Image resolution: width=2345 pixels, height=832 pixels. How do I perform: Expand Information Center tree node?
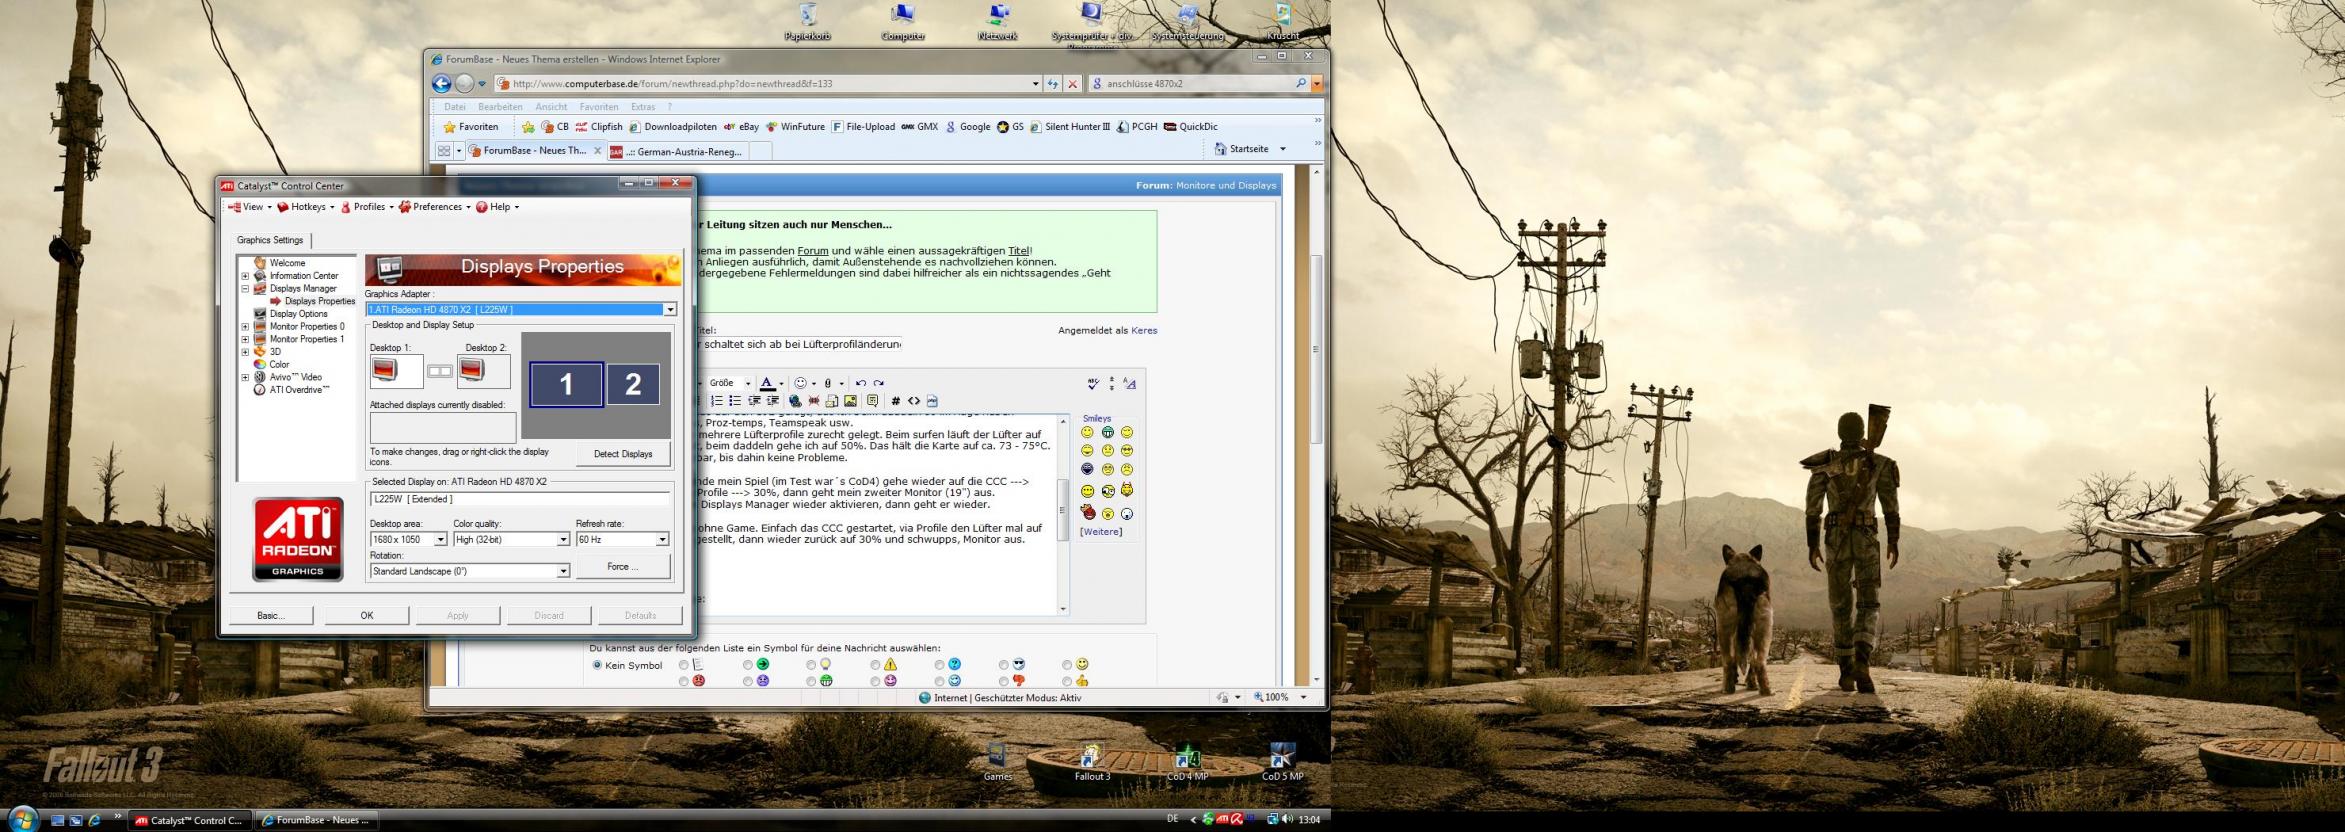[245, 276]
